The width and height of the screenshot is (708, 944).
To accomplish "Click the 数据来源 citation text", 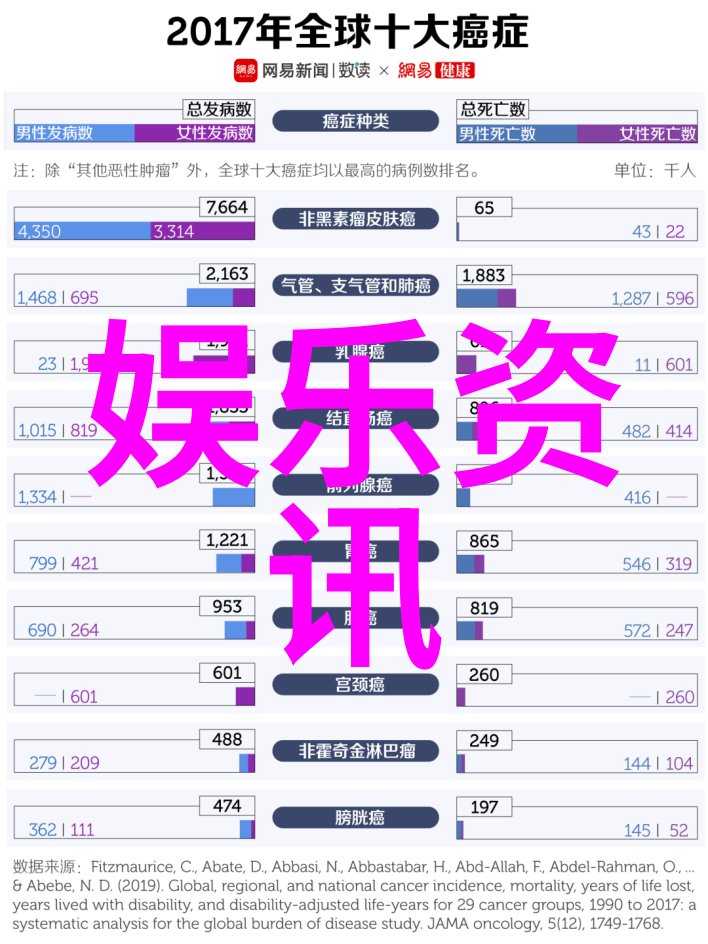I will point(354,895).
